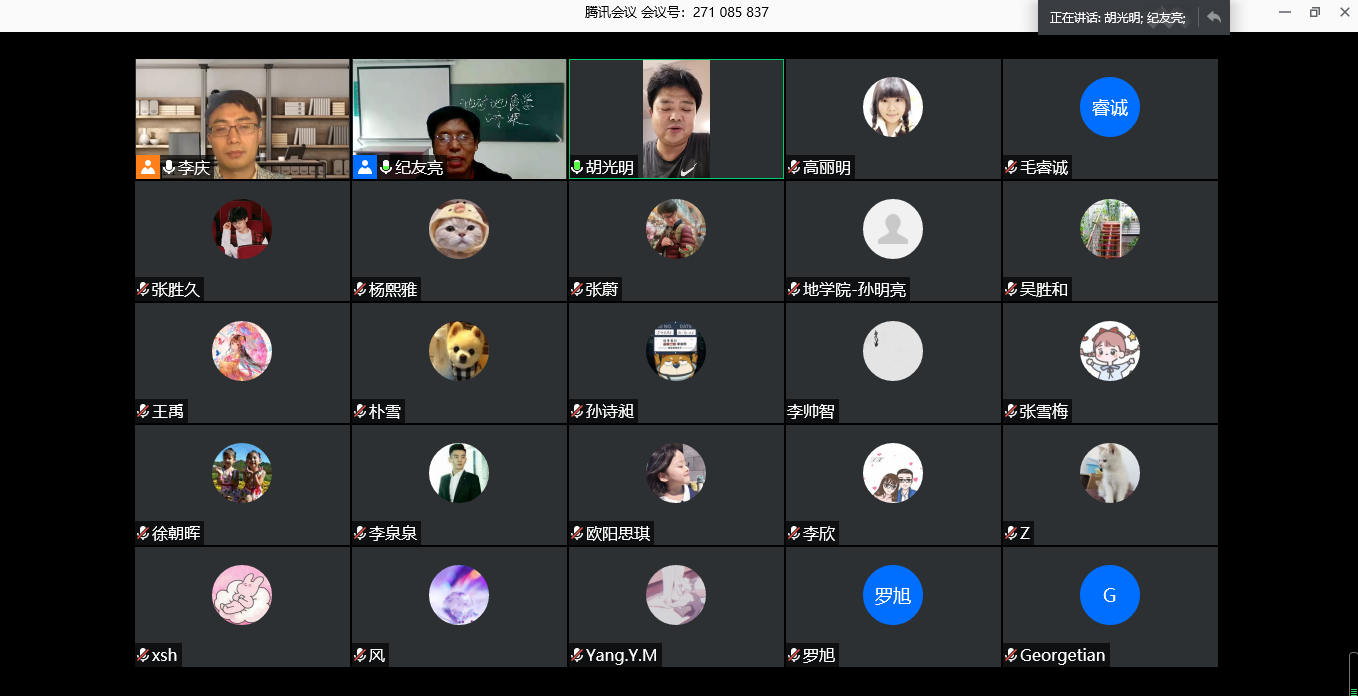Image resolution: width=1358 pixels, height=696 pixels.
Task: Click the green mic icon next to 纪友亮
Action: (386, 168)
